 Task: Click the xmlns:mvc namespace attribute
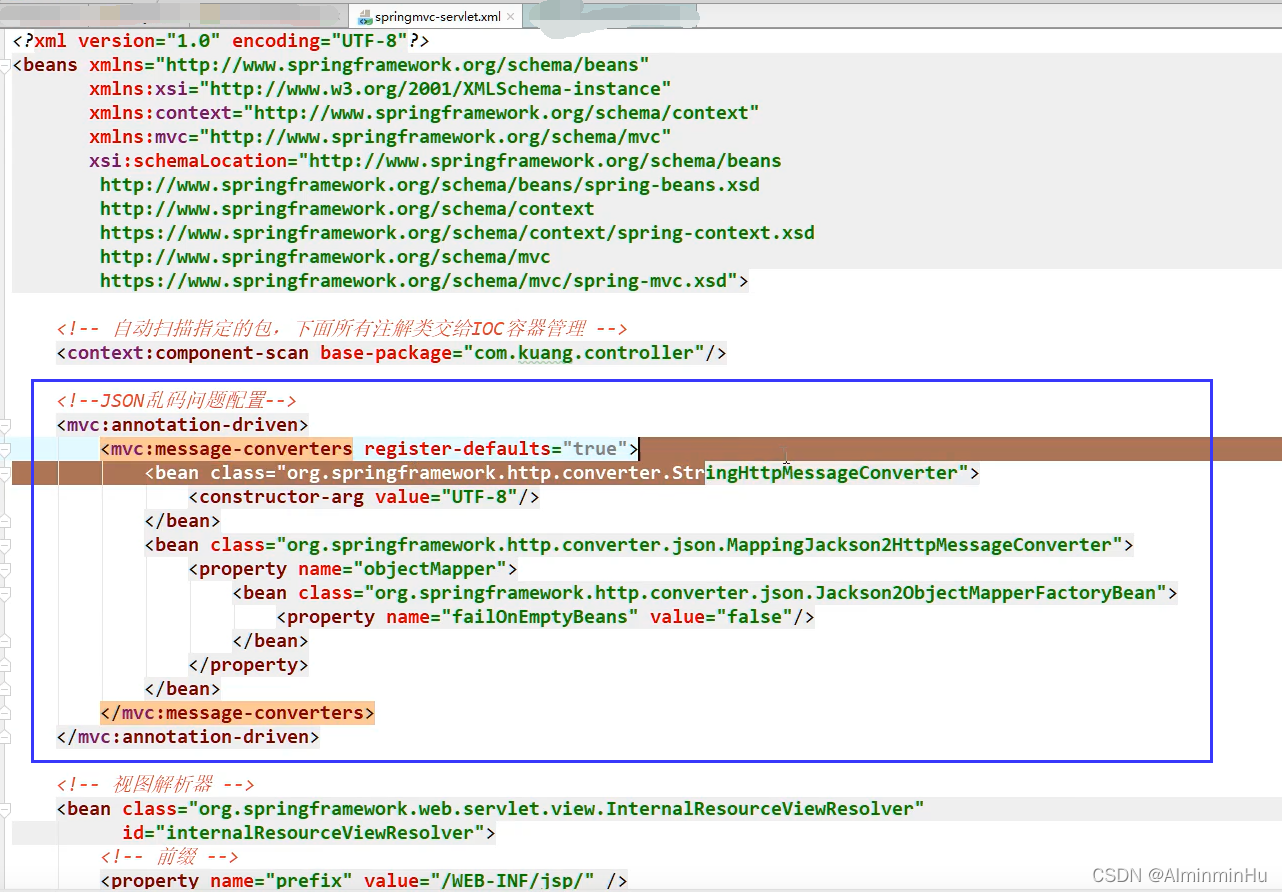[380, 137]
